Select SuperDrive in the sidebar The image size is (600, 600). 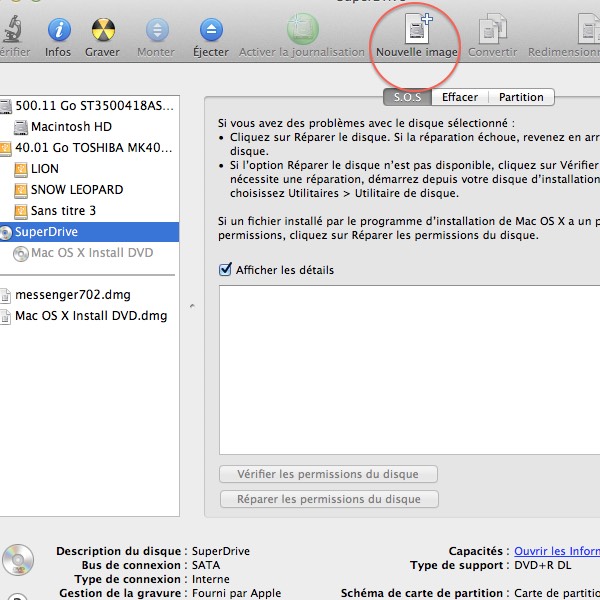(x=89, y=232)
